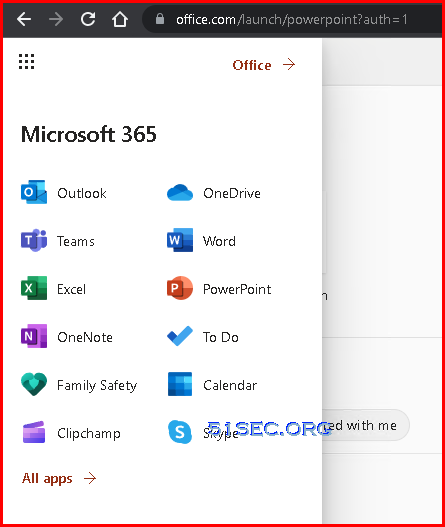Select the Shared with me filter pill

coord(366,425)
